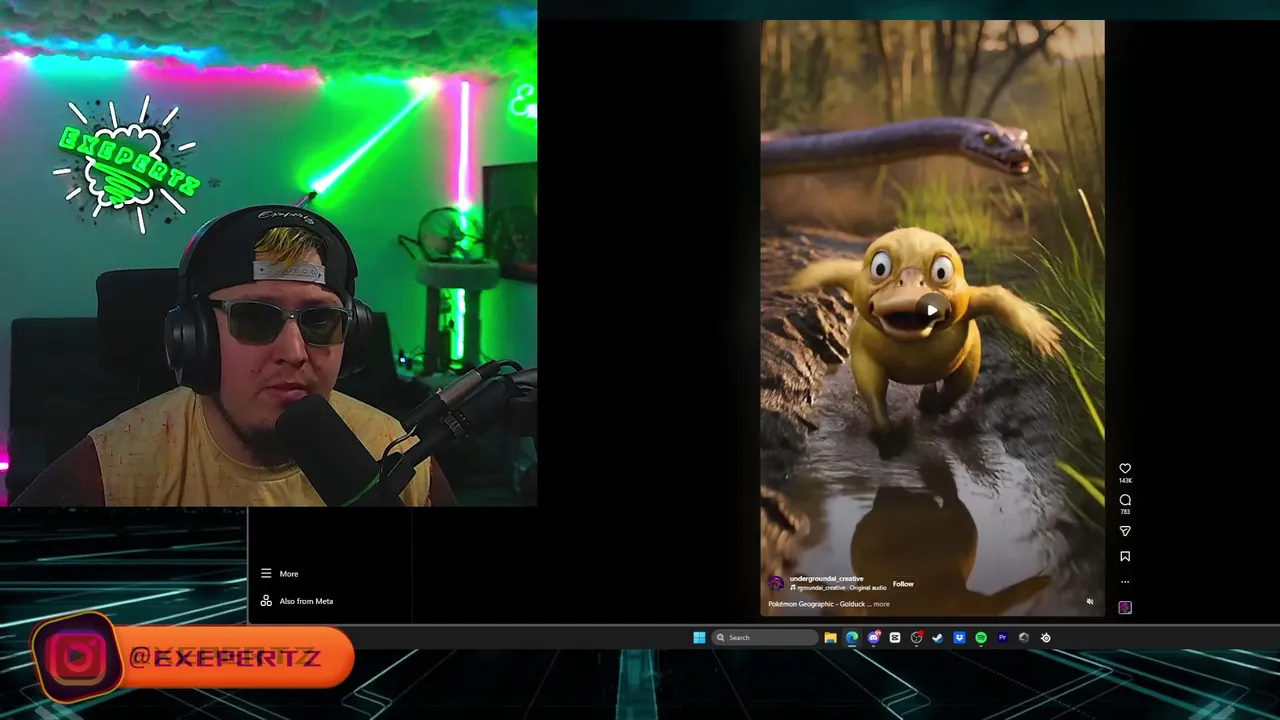Open the undergroundai_creative profile avatar

click(776, 583)
